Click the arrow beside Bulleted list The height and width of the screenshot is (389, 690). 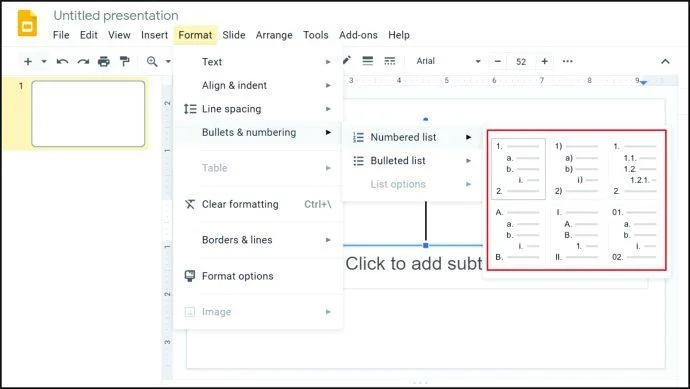pyautogui.click(x=469, y=161)
